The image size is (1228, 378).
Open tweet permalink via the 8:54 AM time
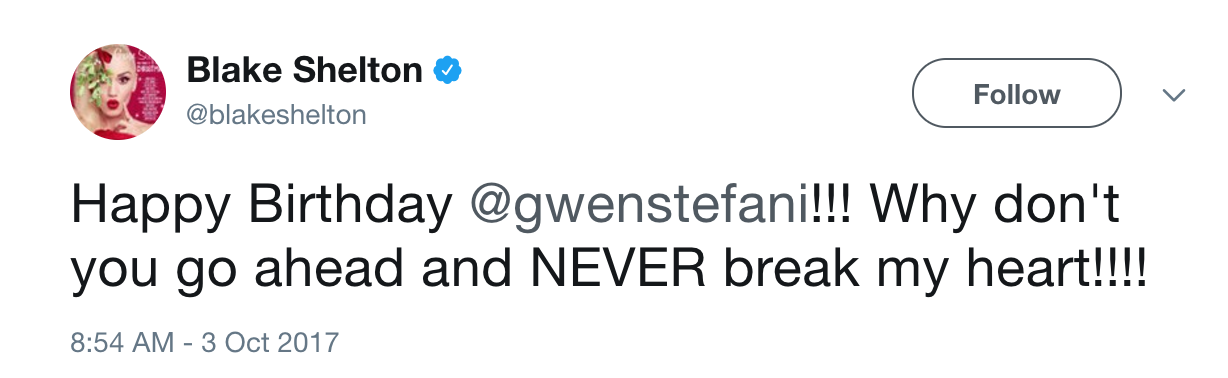[121, 344]
